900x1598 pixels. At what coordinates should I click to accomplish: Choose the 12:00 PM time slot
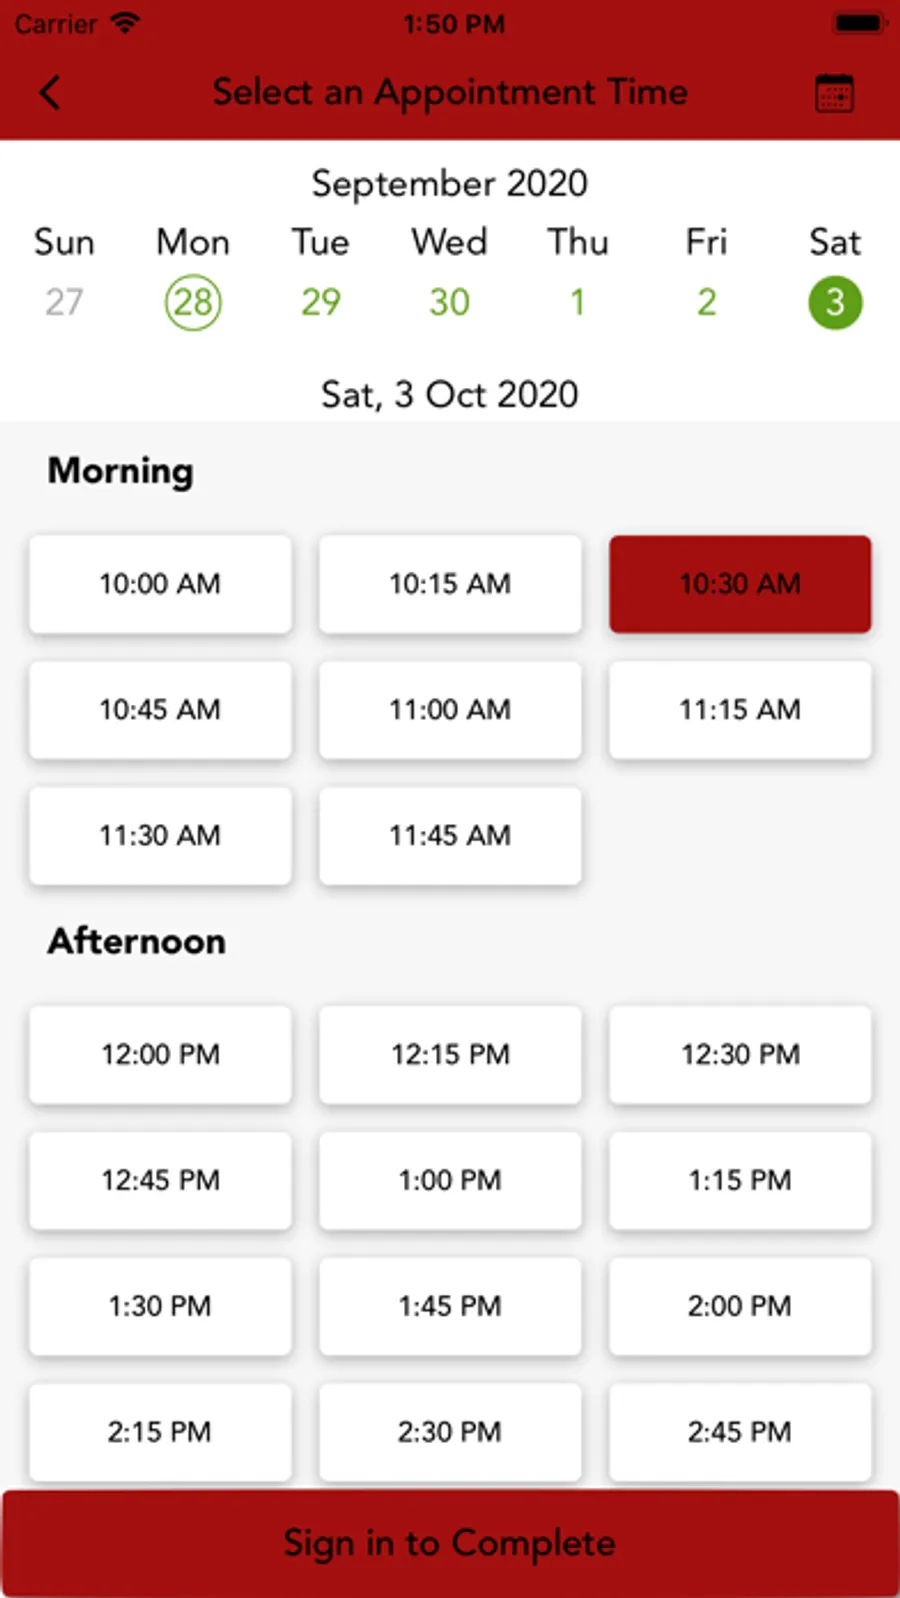point(160,1055)
